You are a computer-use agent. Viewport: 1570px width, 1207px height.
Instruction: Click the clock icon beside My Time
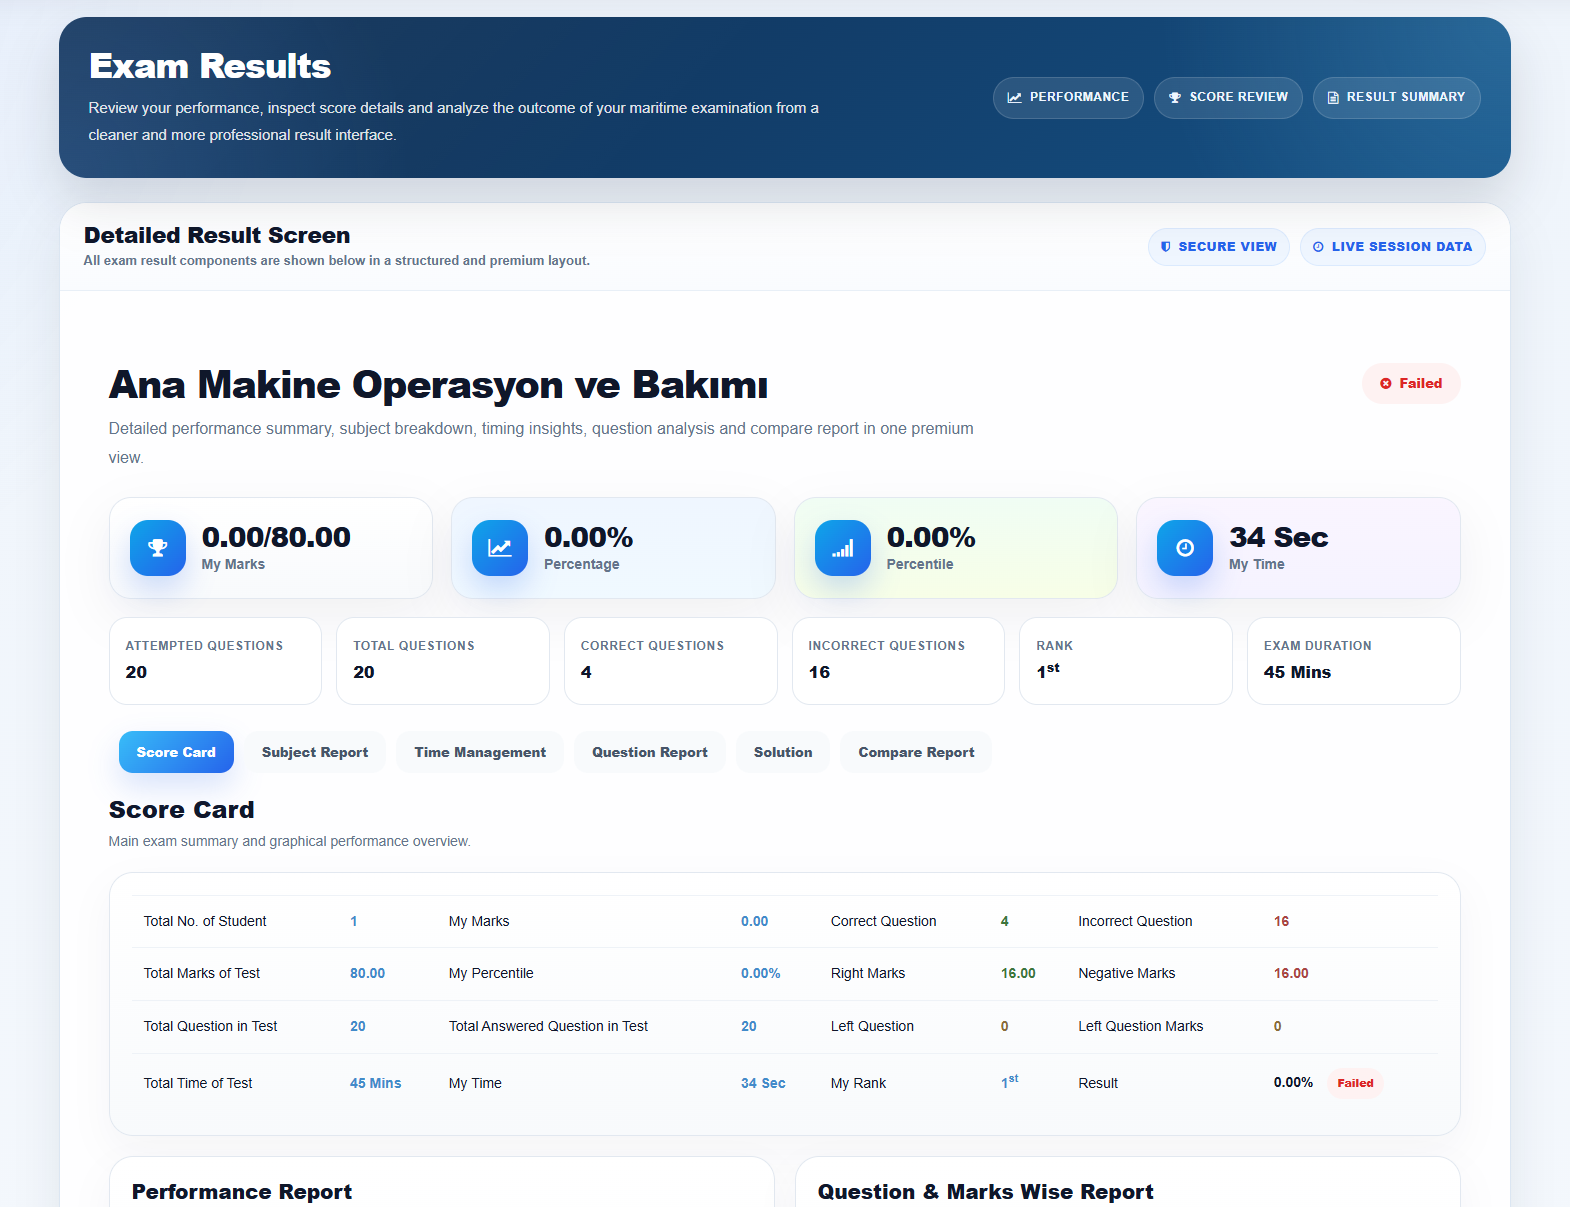click(1185, 548)
